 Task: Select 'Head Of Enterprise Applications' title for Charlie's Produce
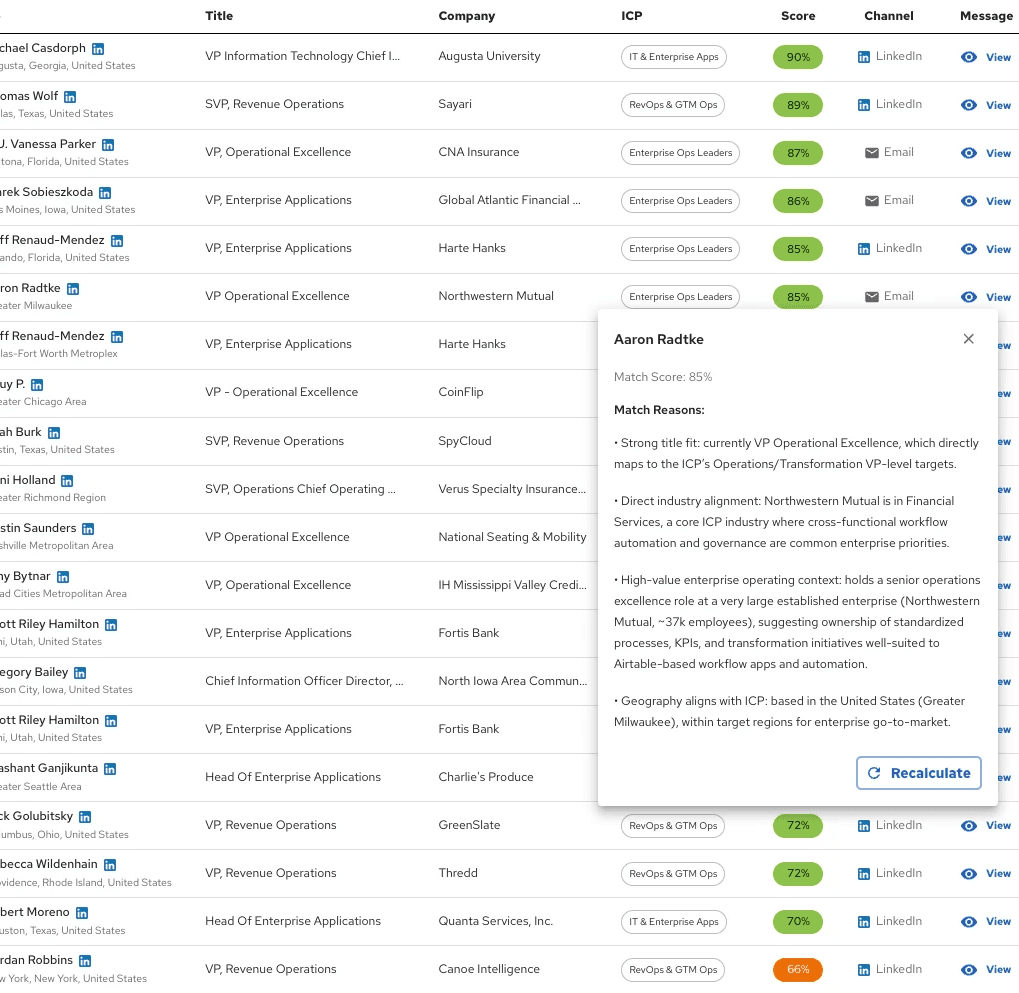[x=293, y=777]
